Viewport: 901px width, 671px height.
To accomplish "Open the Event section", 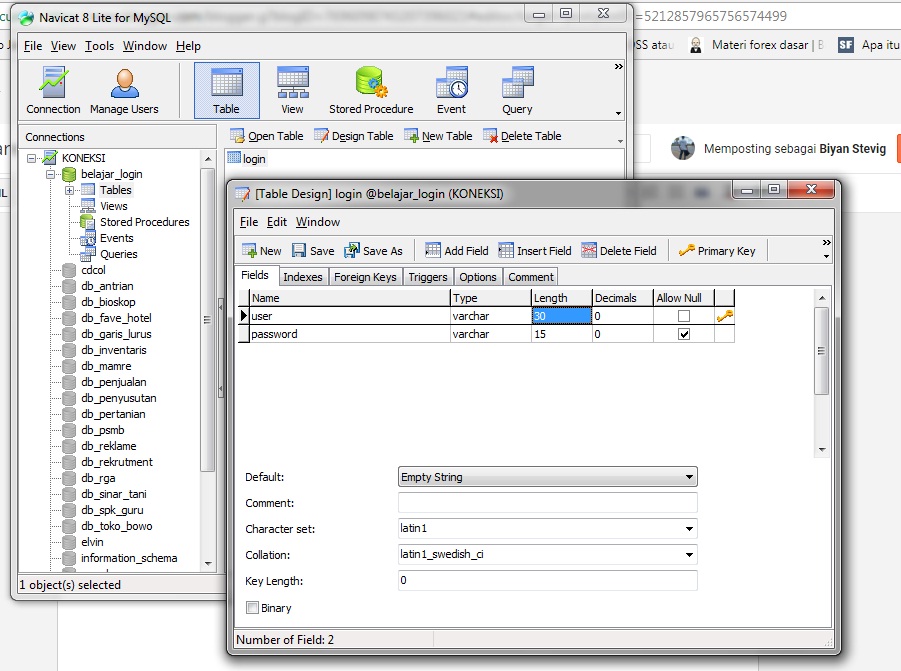I will [x=452, y=91].
